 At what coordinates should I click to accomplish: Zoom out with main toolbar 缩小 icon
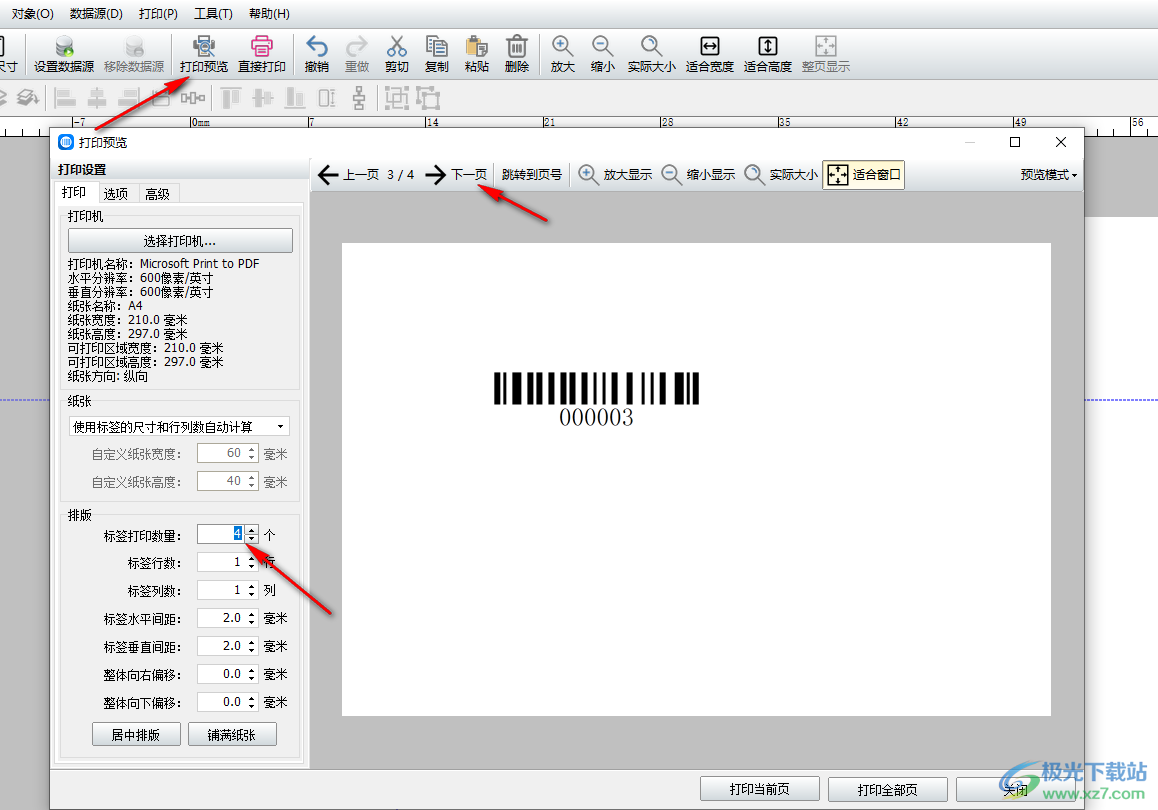(x=603, y=54)
